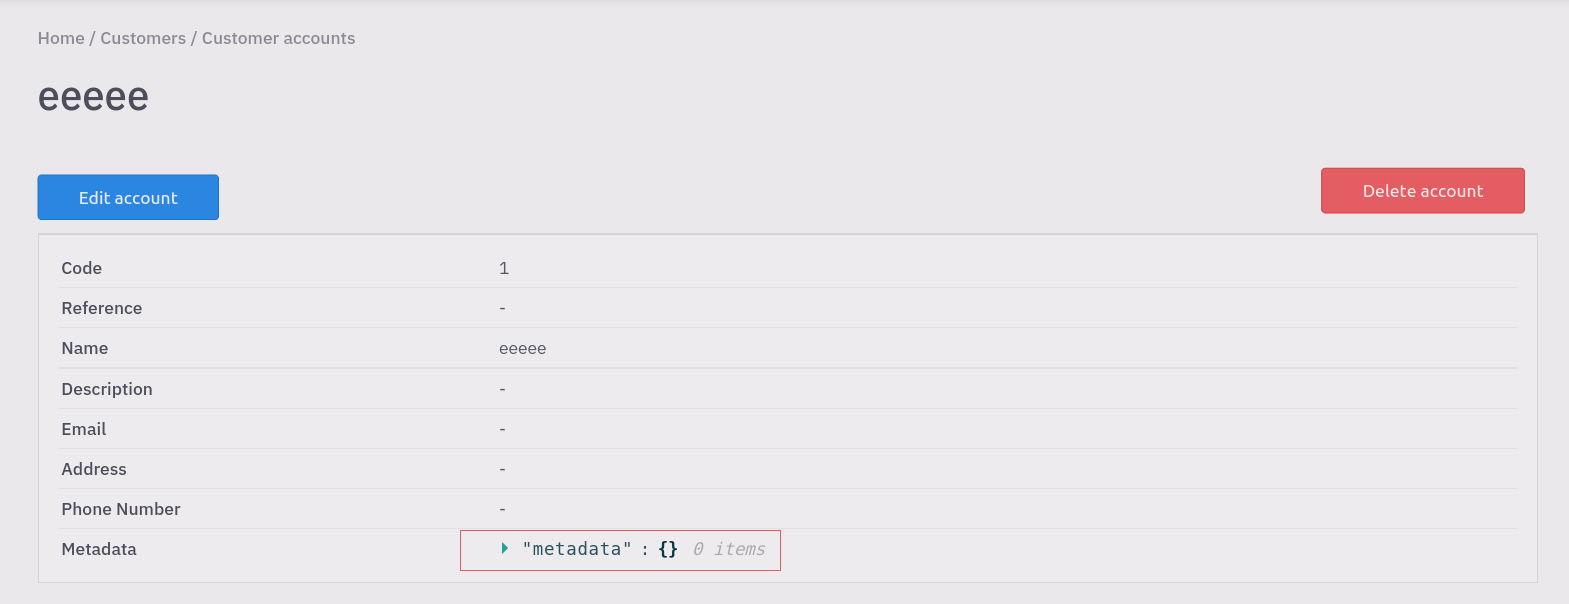Click the Description row dash
This screenshot has height=604, width=1569.
click(501, 388)
